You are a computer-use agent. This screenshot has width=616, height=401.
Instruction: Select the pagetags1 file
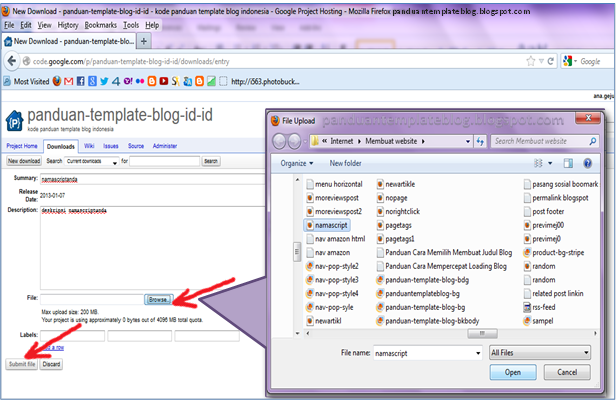396,239
